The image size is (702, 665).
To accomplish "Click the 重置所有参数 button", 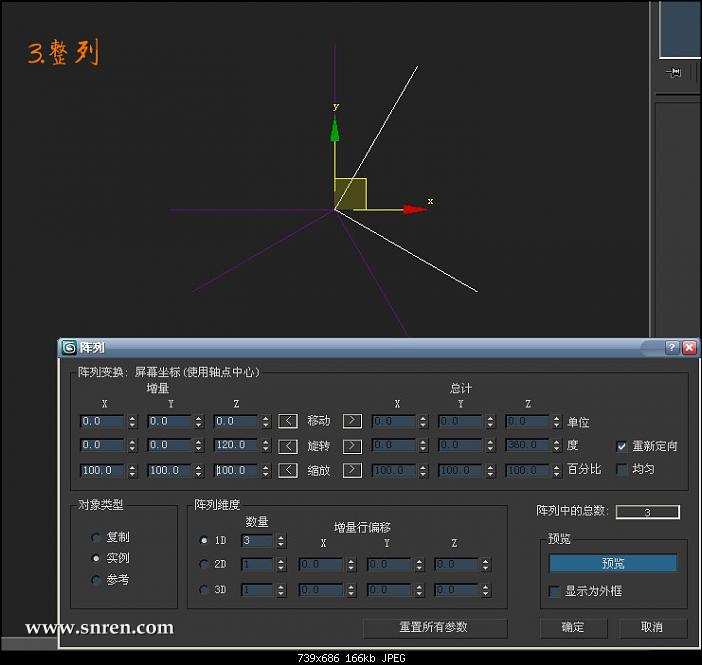I will tap(434, 628).
